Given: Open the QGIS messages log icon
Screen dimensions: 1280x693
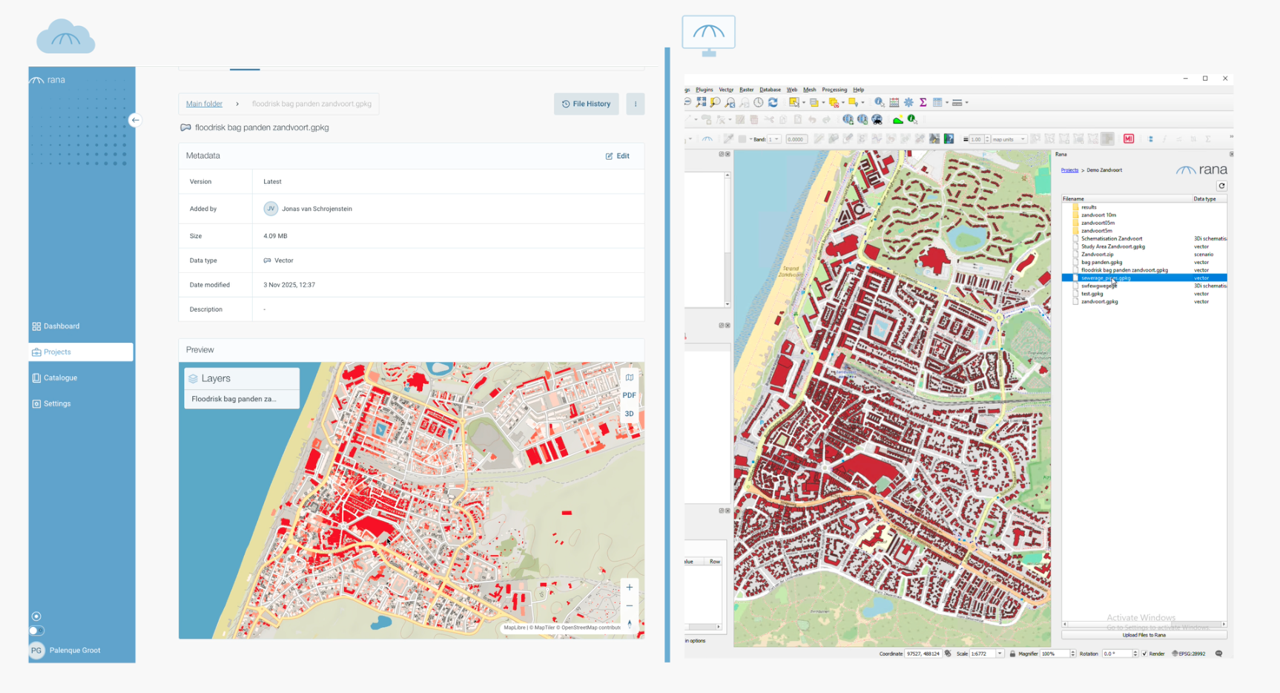Looking at the screenshot, I should (1218, 654).
